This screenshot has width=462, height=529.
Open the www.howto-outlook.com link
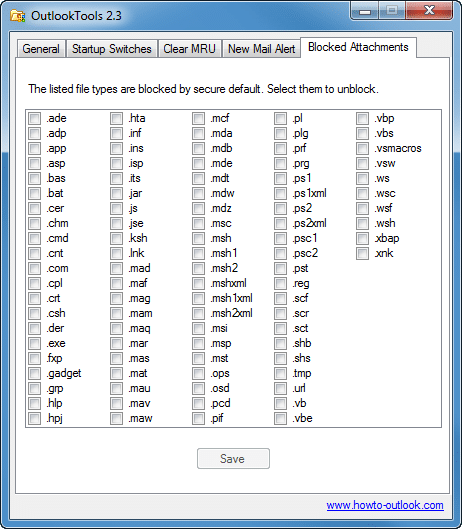click(385, 505)
